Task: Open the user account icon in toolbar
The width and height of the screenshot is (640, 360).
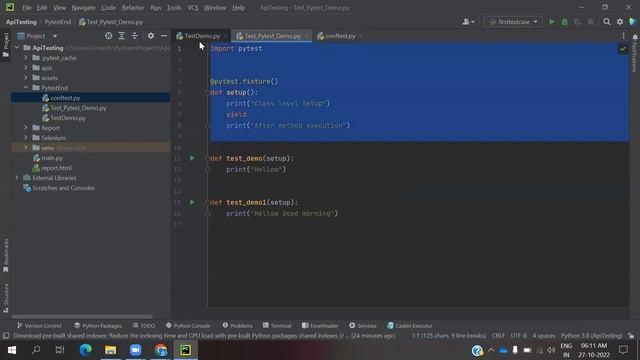Action: click(468, 22)
